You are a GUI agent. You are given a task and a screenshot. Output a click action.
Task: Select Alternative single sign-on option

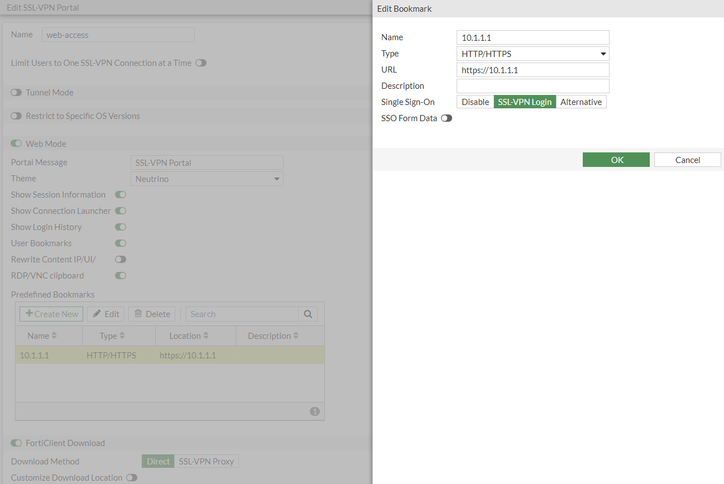pos(581,102)
